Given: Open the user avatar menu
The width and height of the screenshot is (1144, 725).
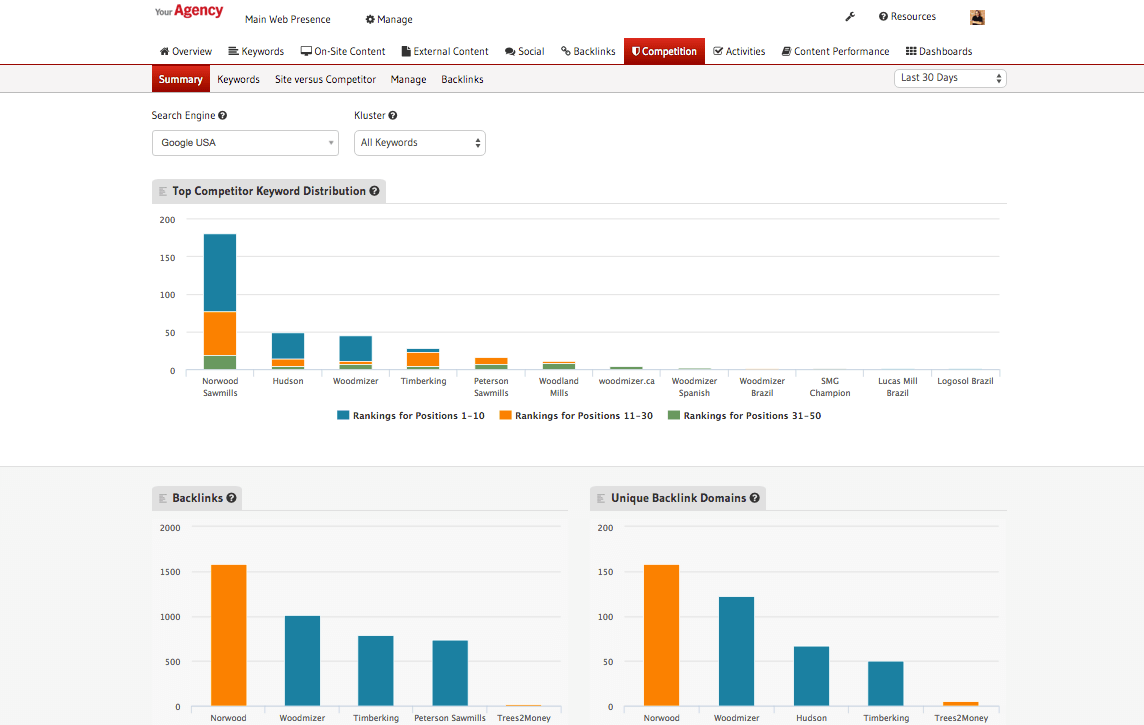Looking at the screenshot, I should [x=977, y=17].
